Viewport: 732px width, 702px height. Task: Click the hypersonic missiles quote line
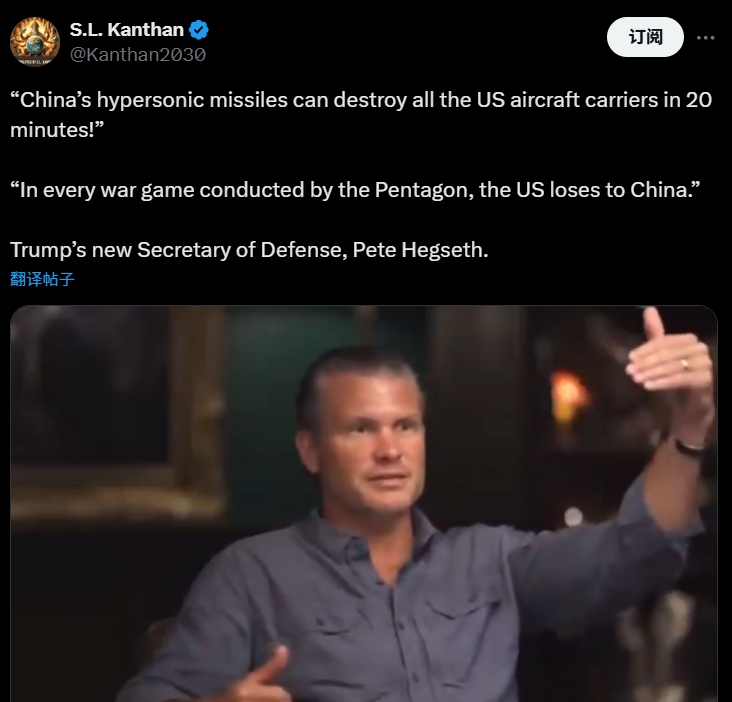(361, 100)
